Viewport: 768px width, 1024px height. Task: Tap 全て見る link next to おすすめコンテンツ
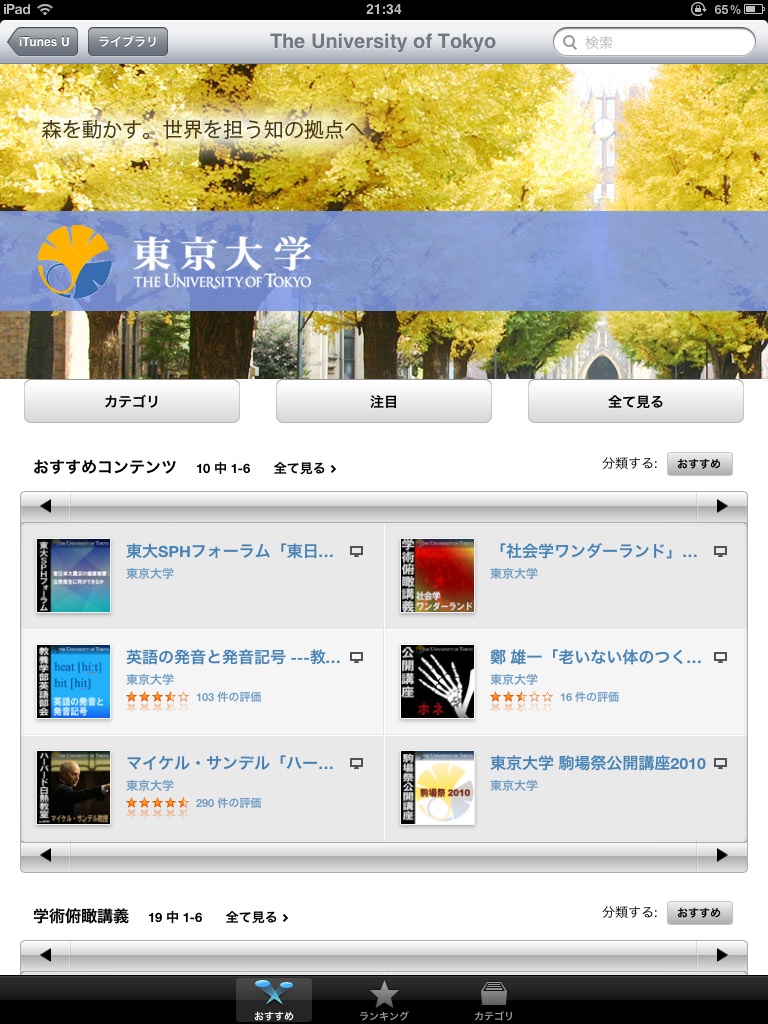[305, 468]
